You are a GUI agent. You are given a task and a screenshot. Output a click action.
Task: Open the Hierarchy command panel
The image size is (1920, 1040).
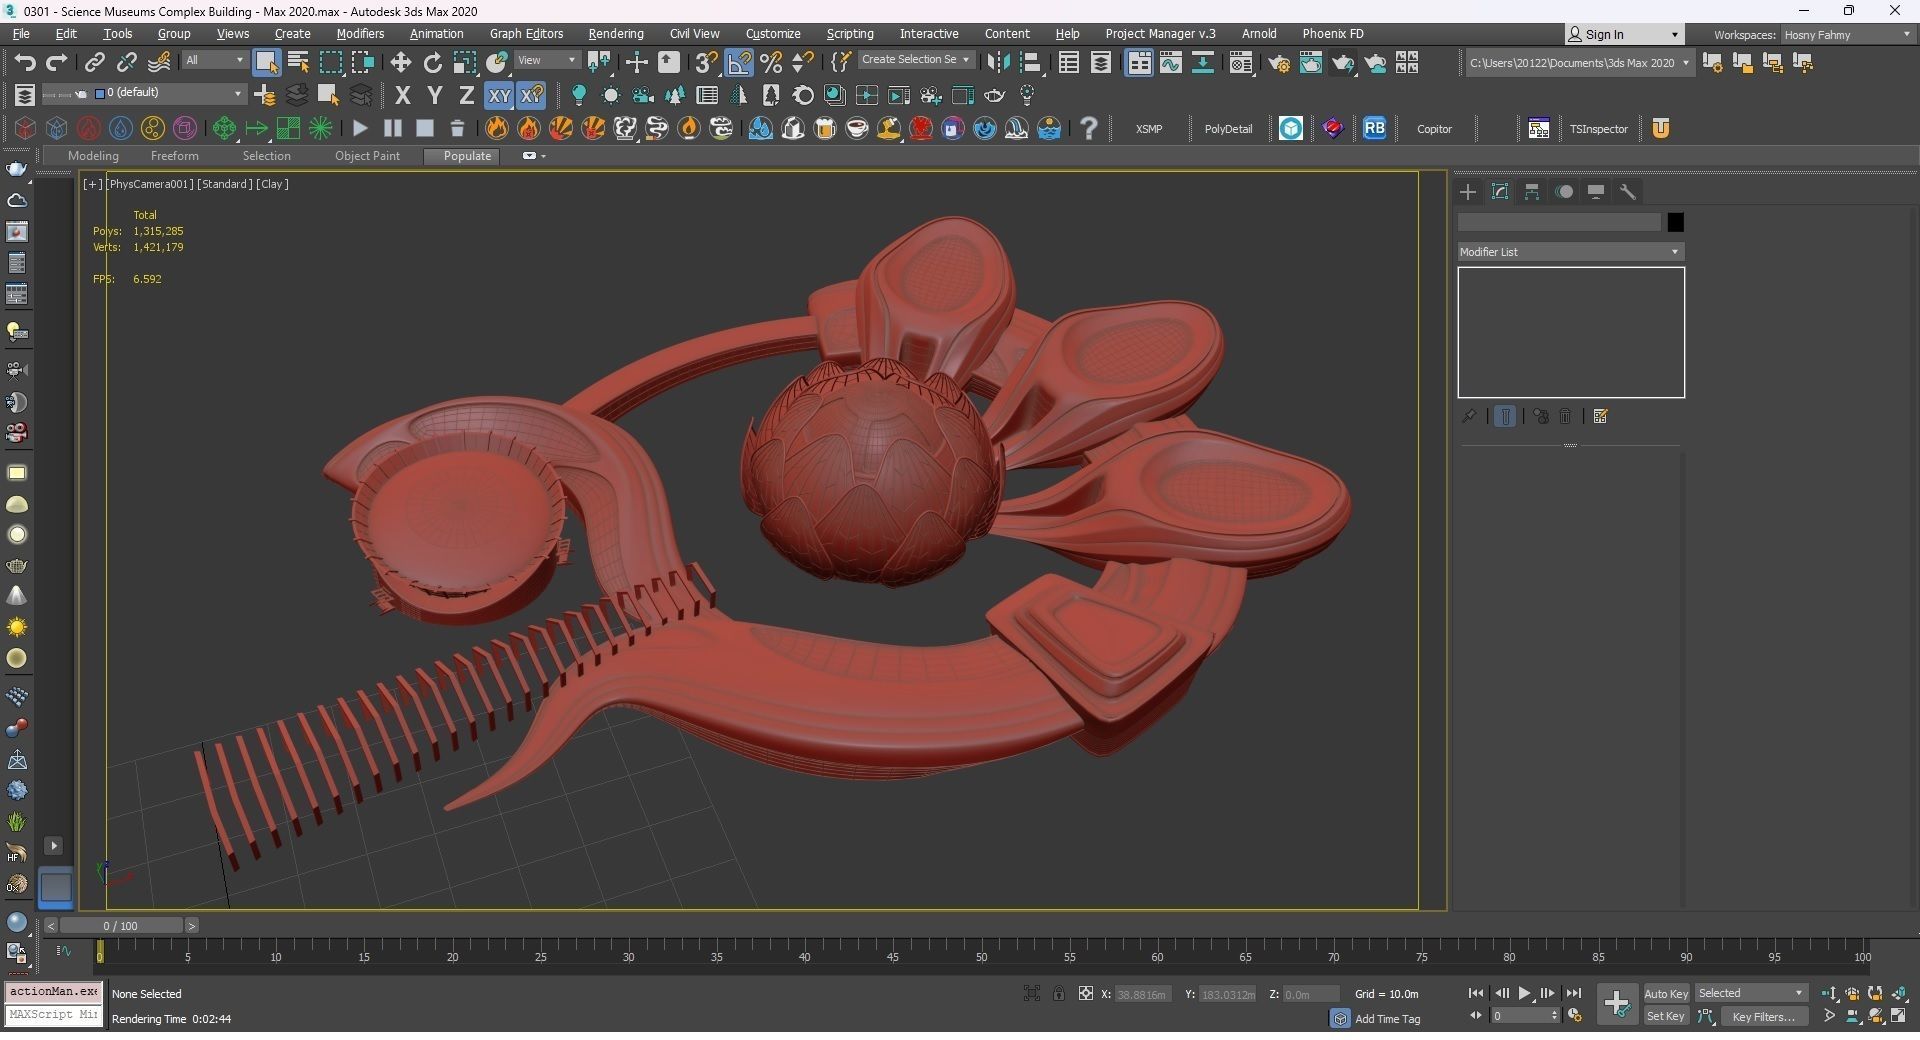coord(1532,192)
